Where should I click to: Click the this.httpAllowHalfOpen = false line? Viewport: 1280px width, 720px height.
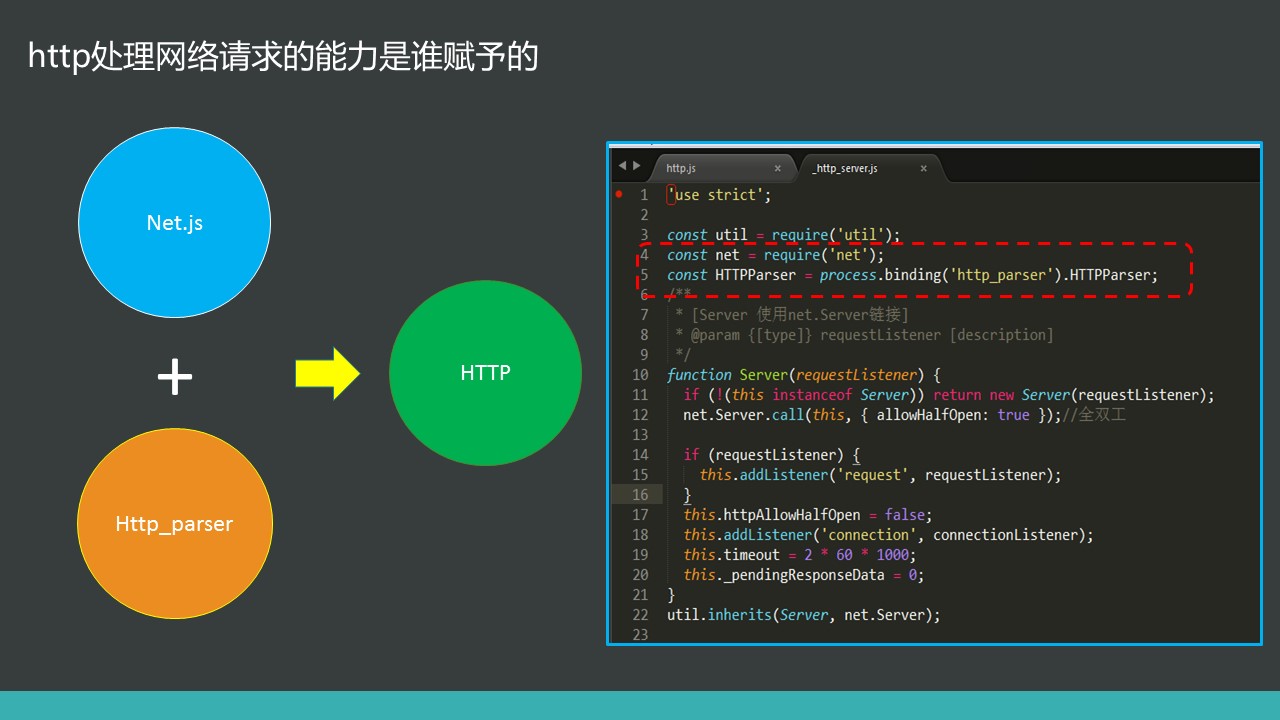tap(808, 515)
